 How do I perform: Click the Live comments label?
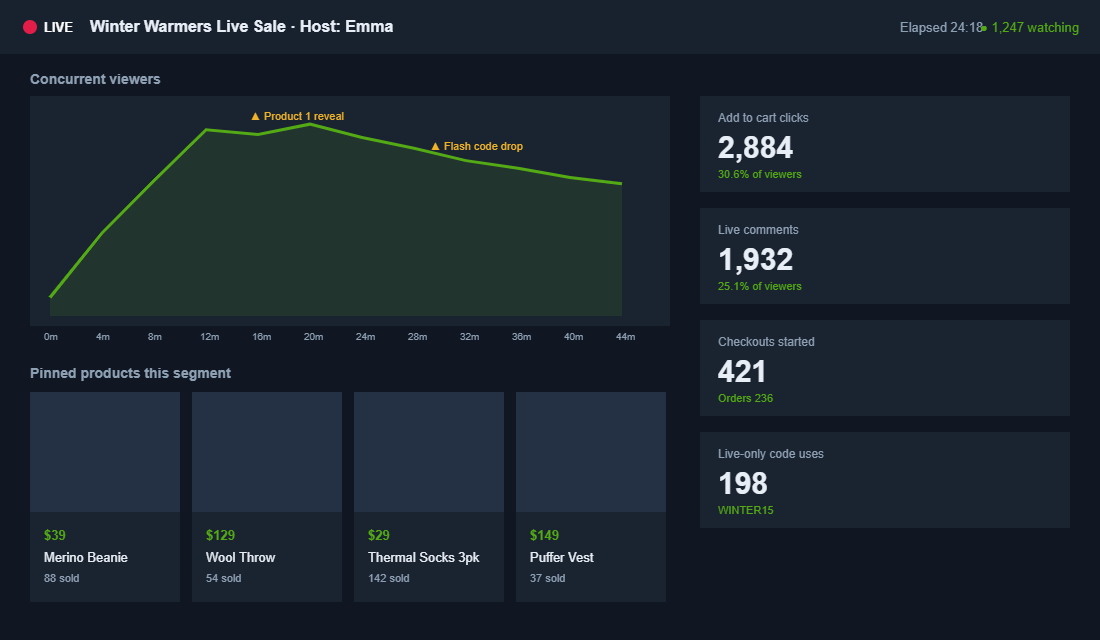(758, 230)
